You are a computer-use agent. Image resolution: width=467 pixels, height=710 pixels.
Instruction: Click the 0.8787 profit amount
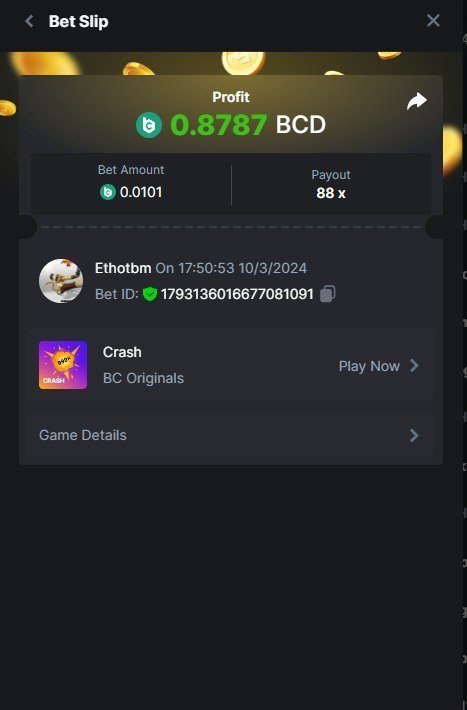click(219, 125)
